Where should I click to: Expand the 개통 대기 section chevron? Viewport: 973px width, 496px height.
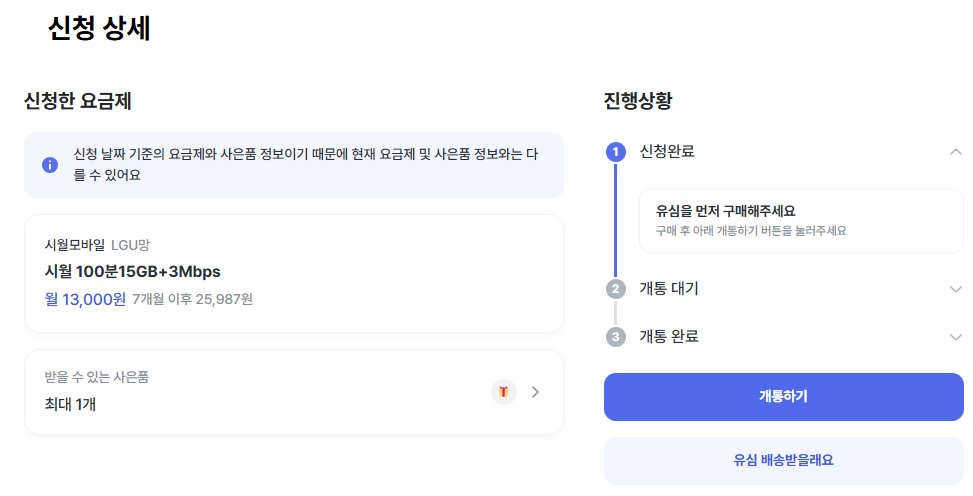[x=956, y=289]
